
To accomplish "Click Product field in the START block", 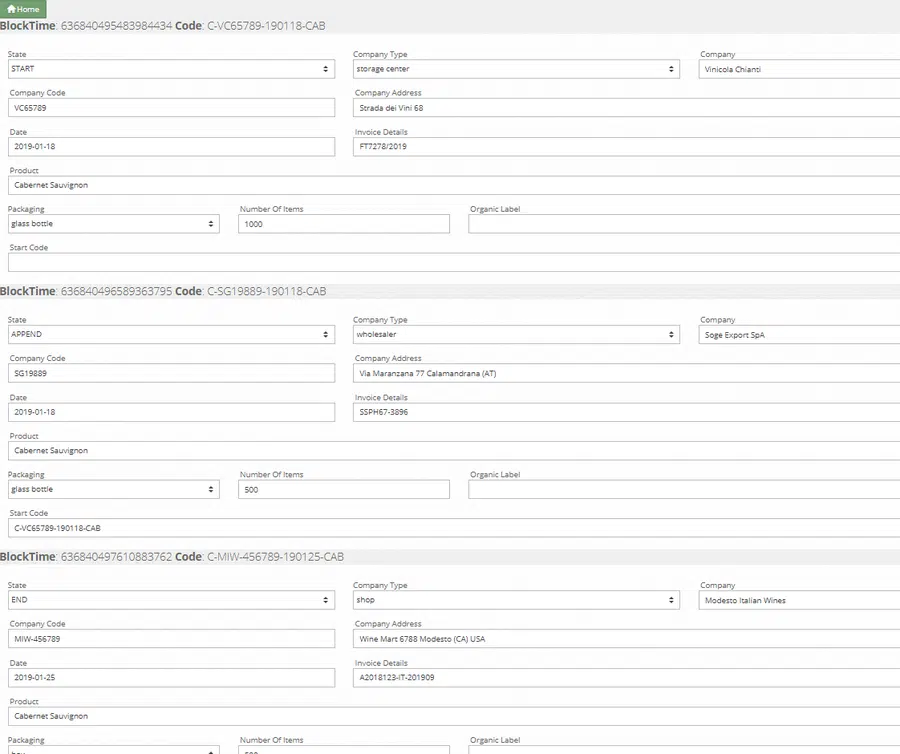I will [454, 185].
